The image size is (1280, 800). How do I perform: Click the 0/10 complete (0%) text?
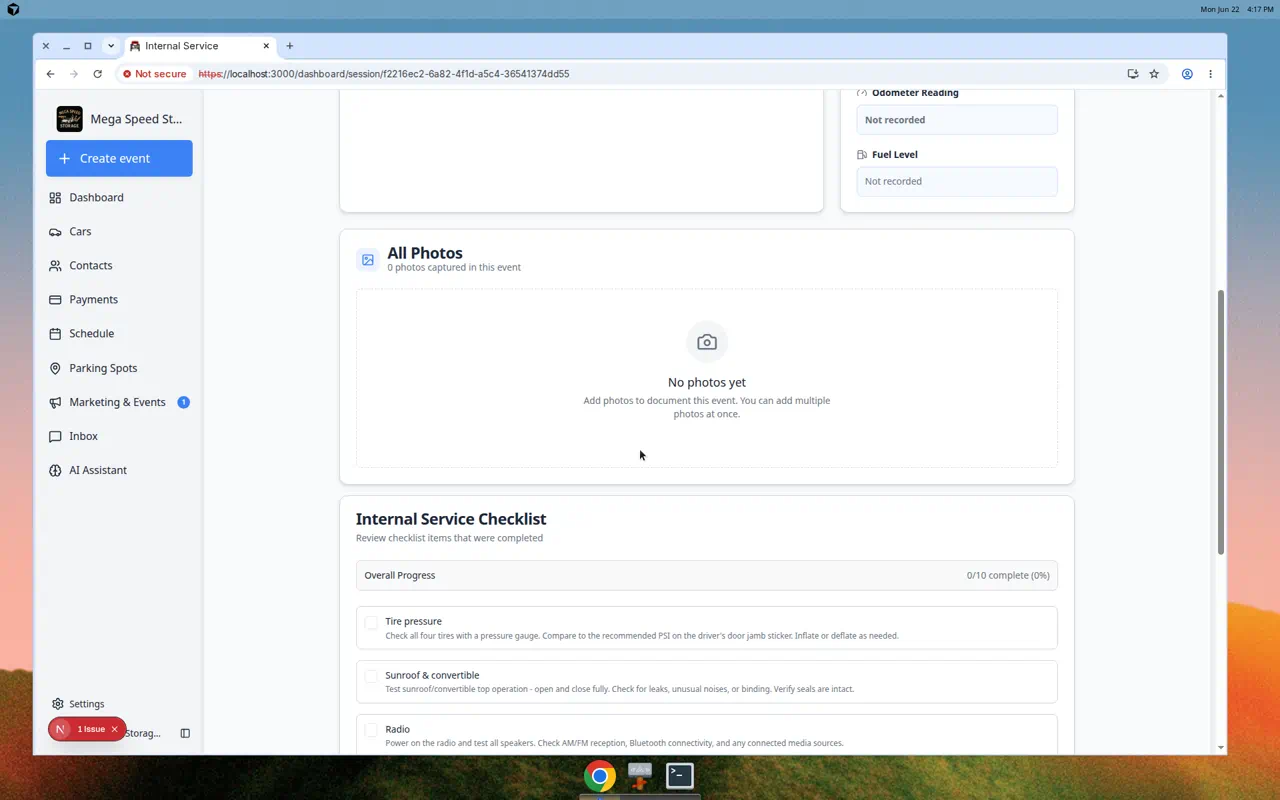(1008, 575)
